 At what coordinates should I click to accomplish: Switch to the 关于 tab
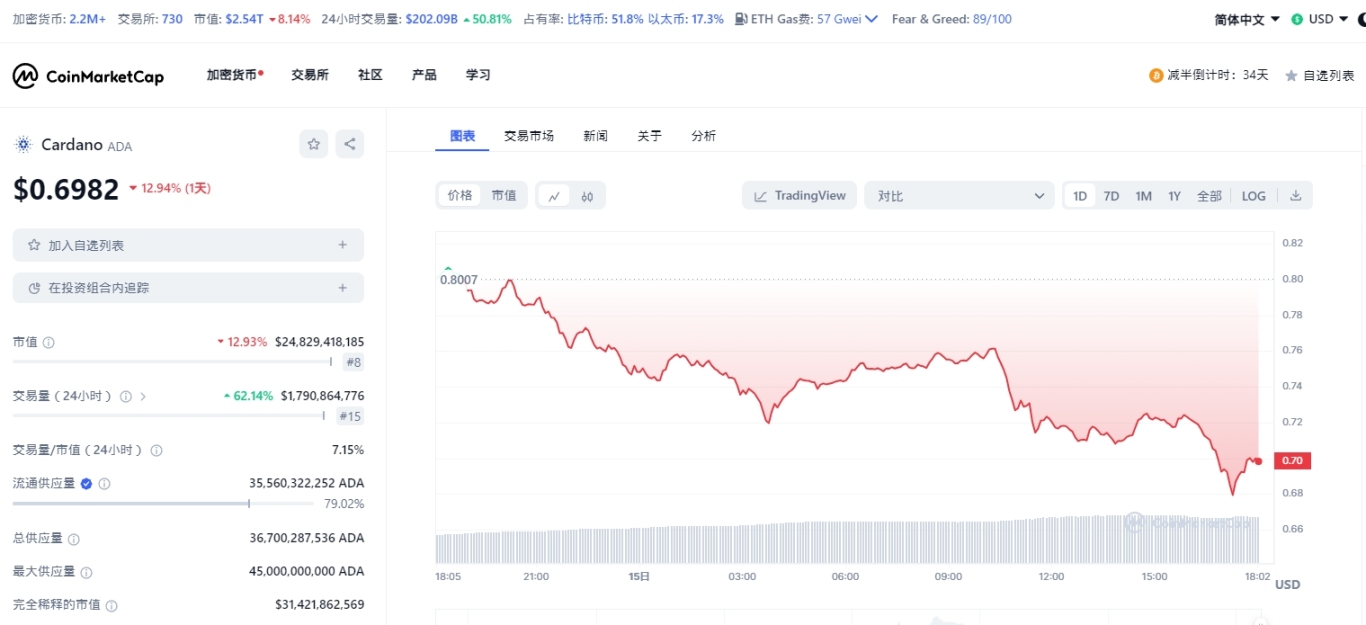tap(650, 136)
